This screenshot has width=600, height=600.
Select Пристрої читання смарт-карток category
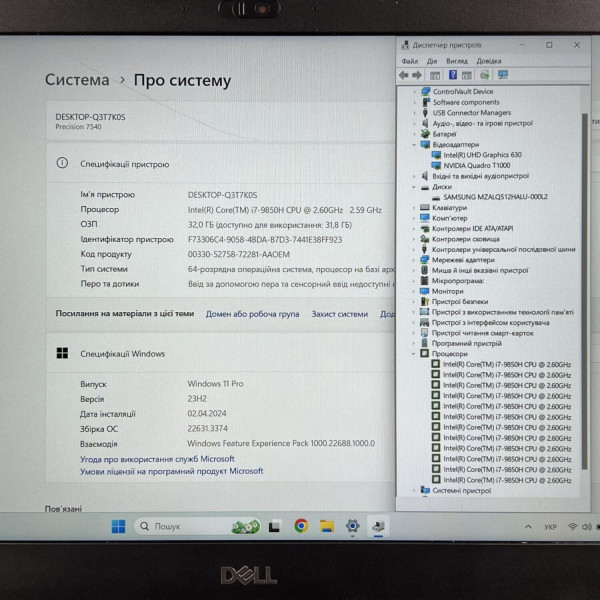(x=483, y=333)
